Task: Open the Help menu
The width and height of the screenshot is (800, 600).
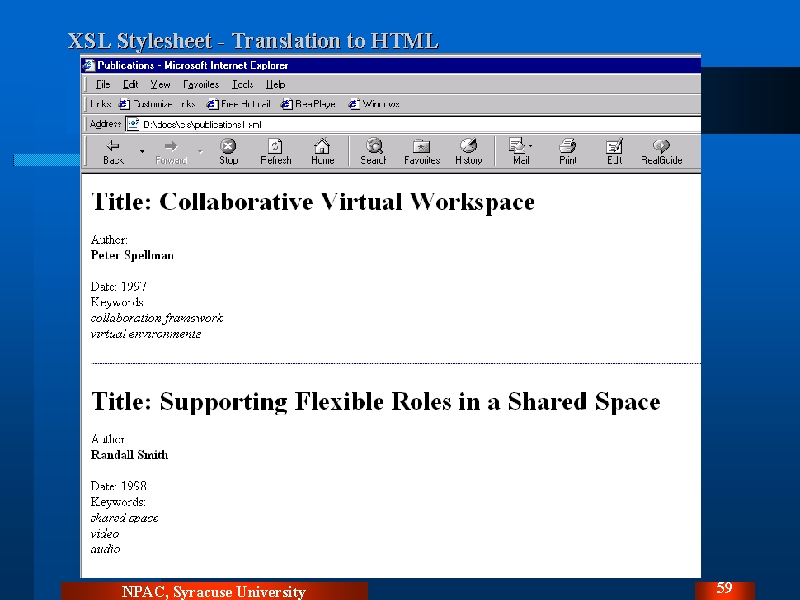Action: click(x=276, y=84)
